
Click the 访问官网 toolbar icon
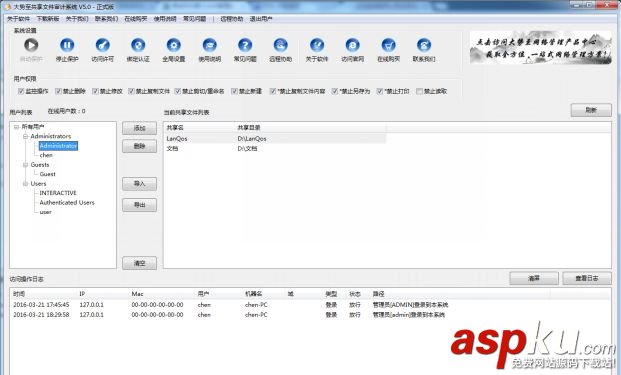(352, 45)
